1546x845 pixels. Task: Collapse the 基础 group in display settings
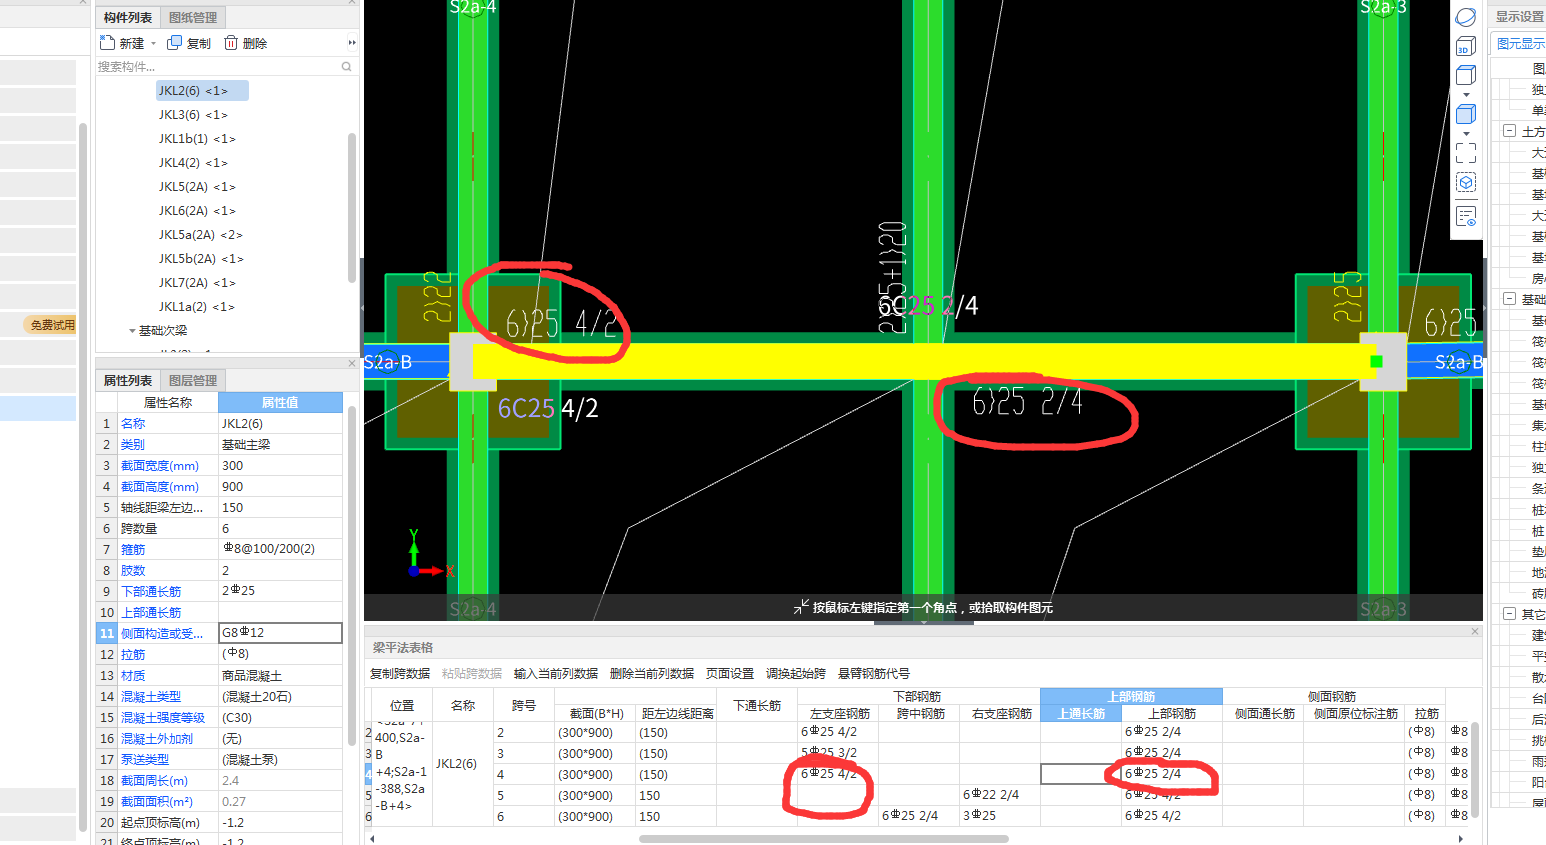point(1509,299)
